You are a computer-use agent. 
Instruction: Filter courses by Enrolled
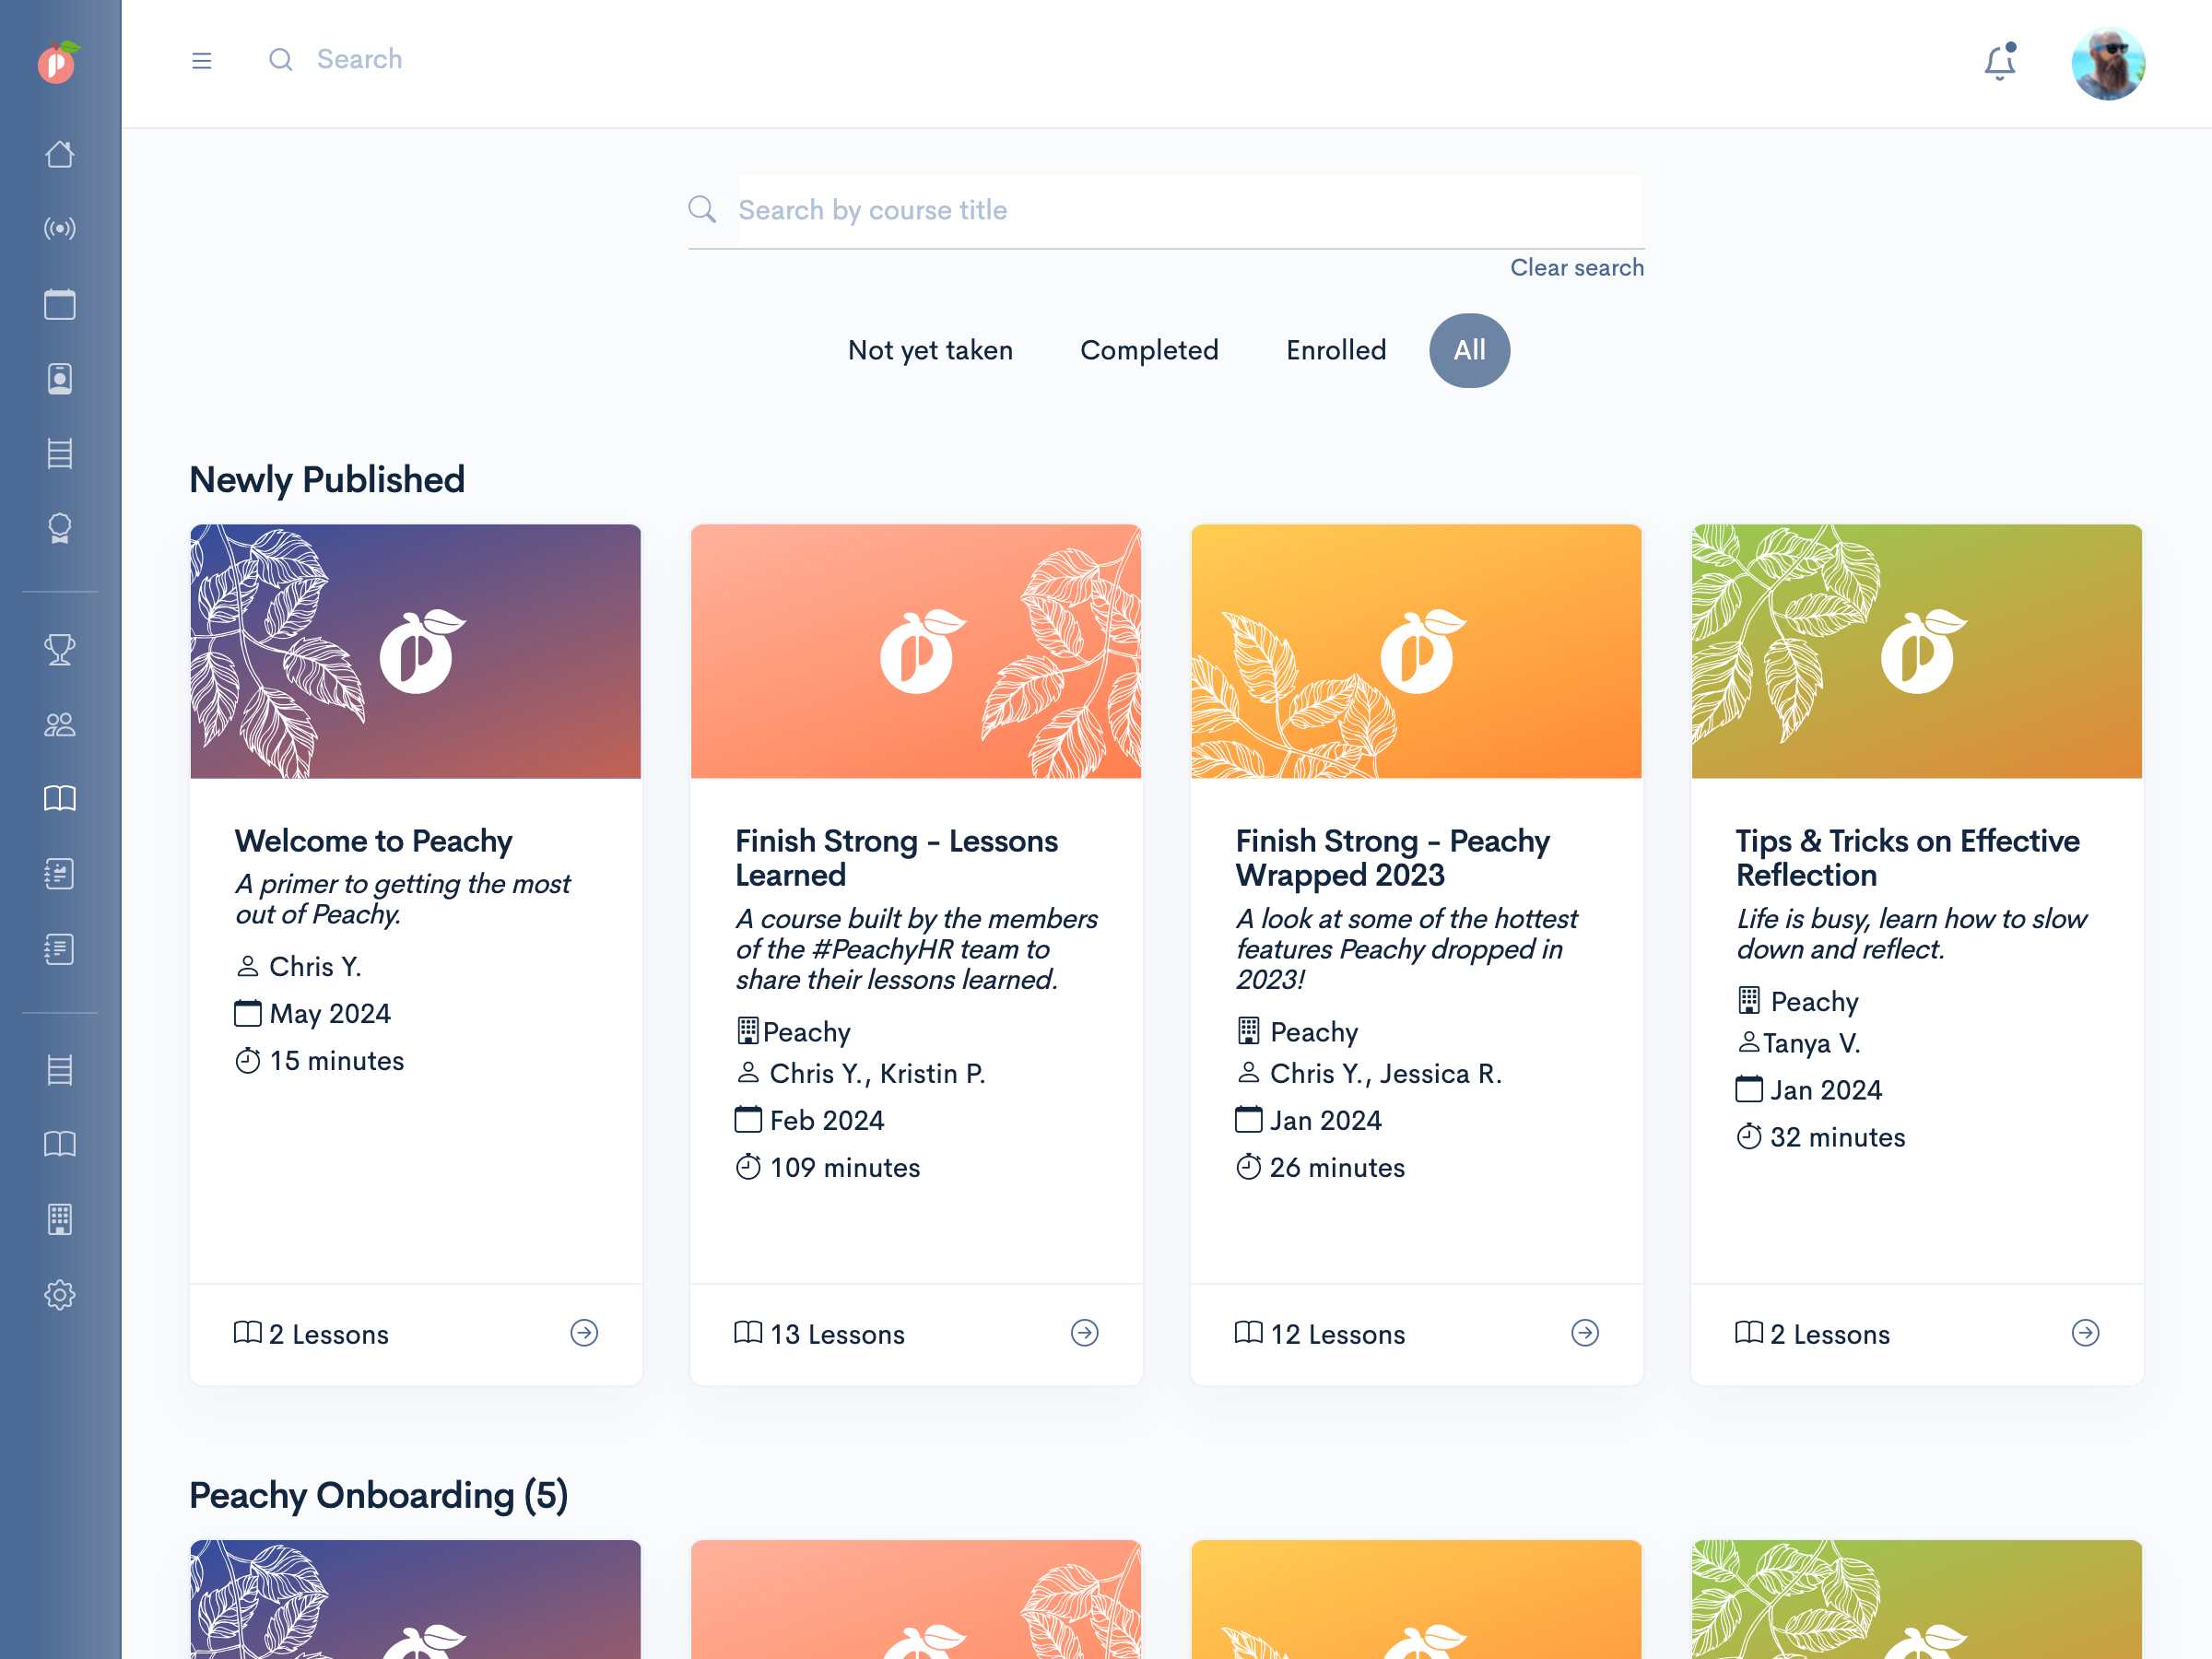click(x=1336, y=350)
